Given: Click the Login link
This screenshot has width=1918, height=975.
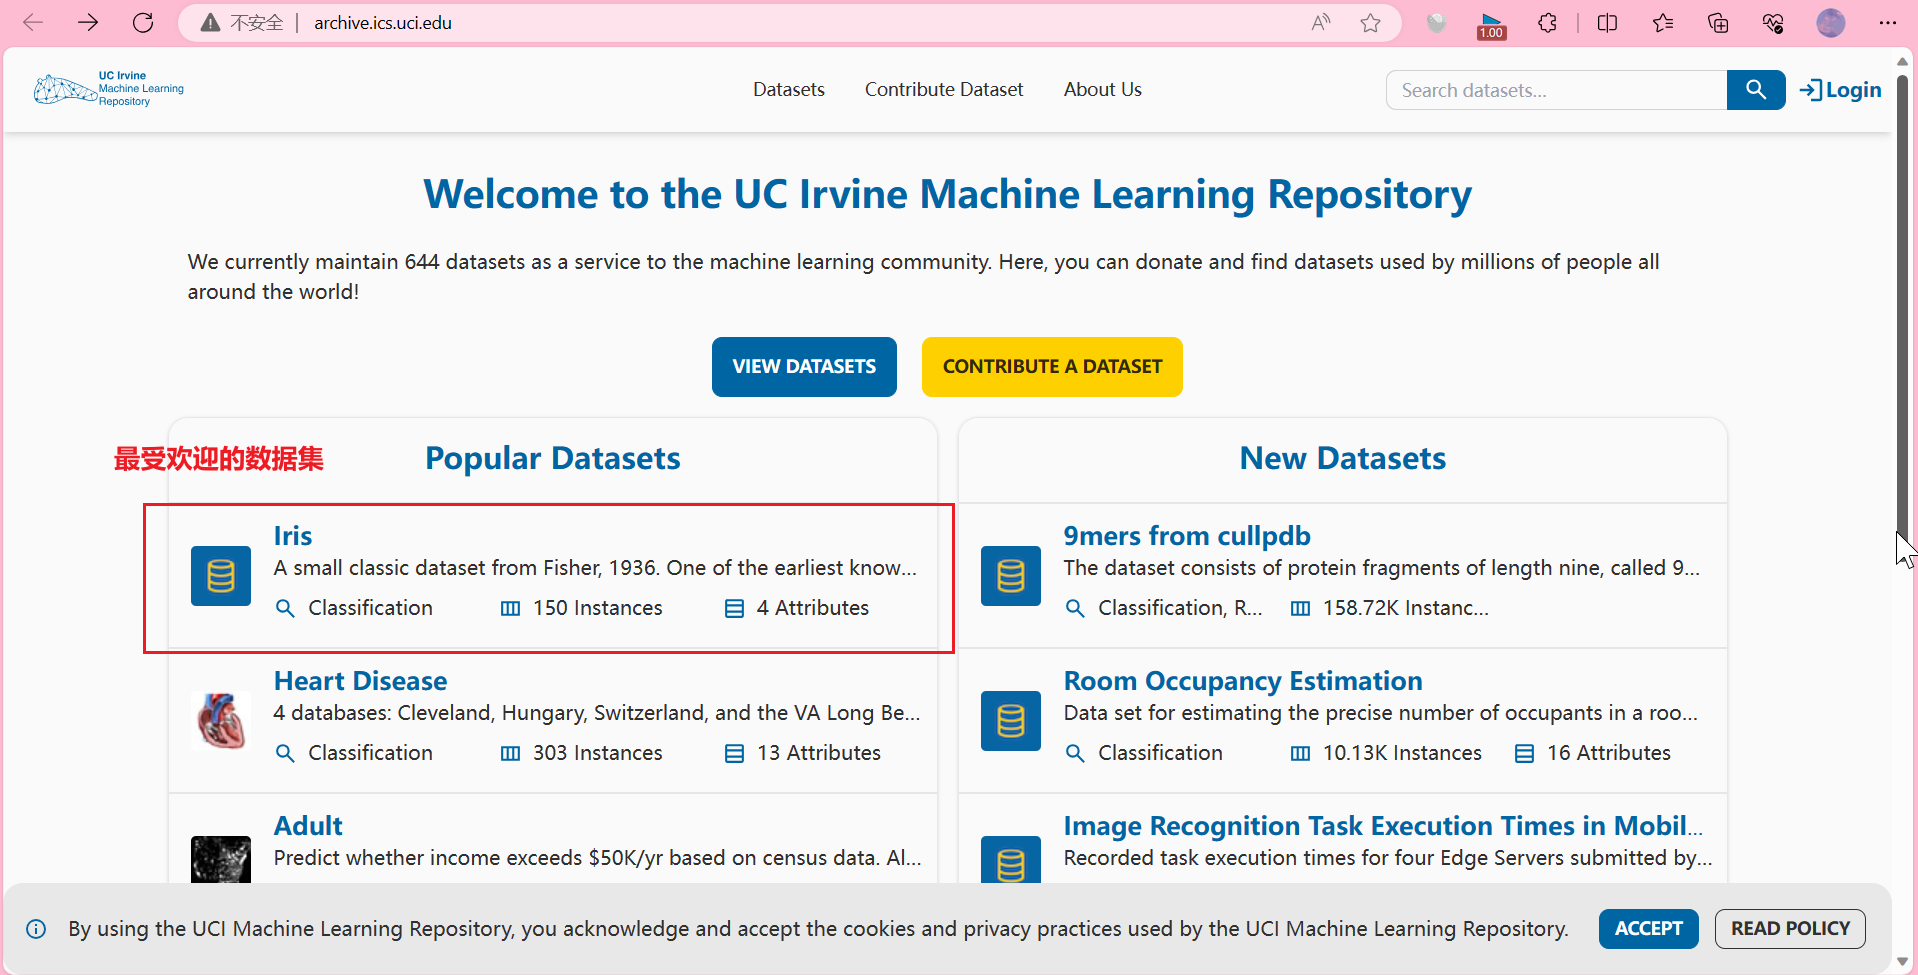Looking at the screenshot, I should tap(1840, 90).
